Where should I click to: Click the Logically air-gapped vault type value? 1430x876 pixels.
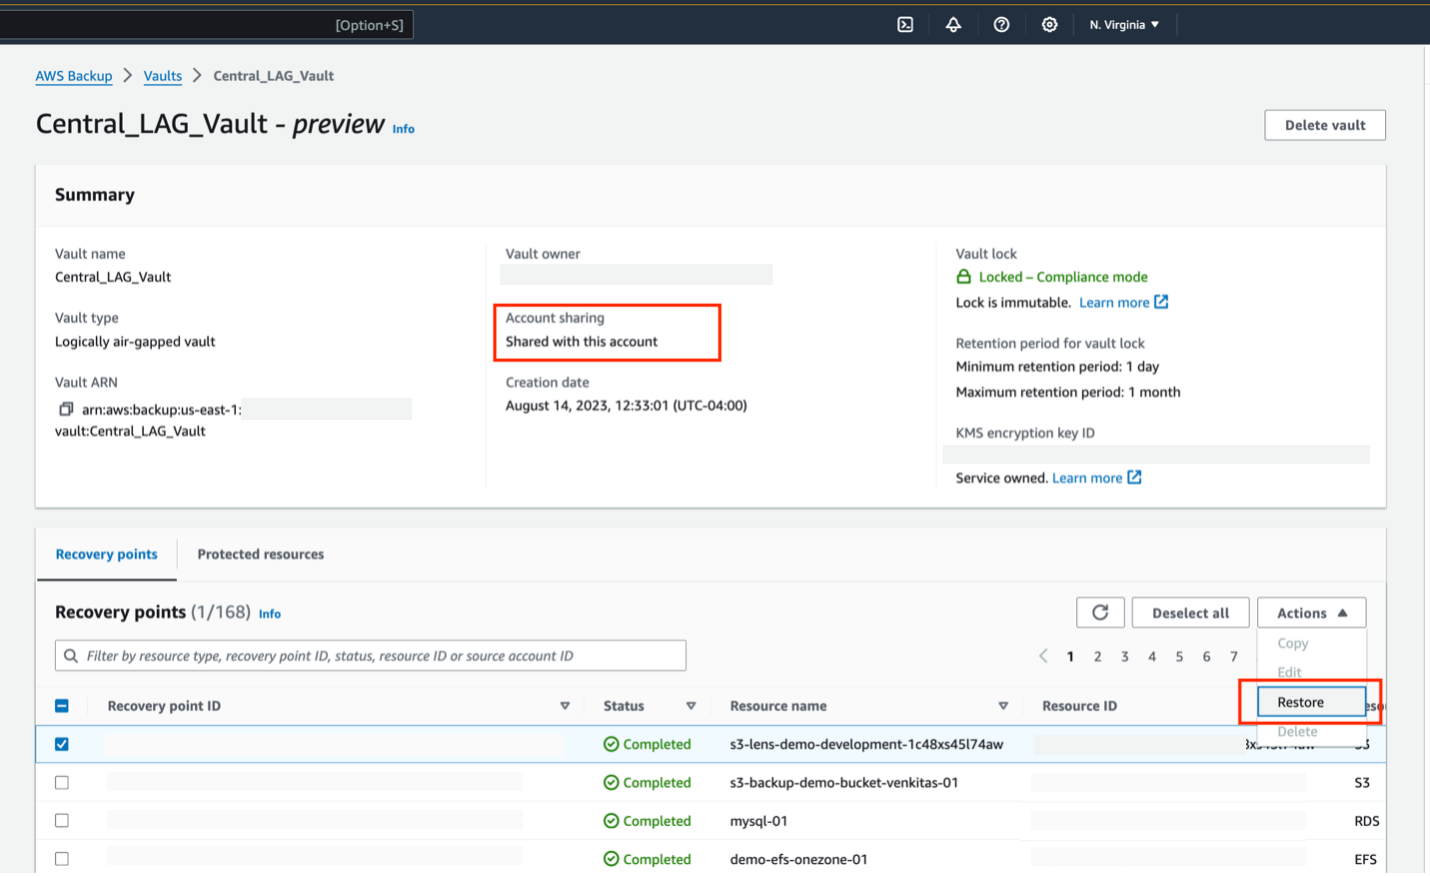pos(135,342)
